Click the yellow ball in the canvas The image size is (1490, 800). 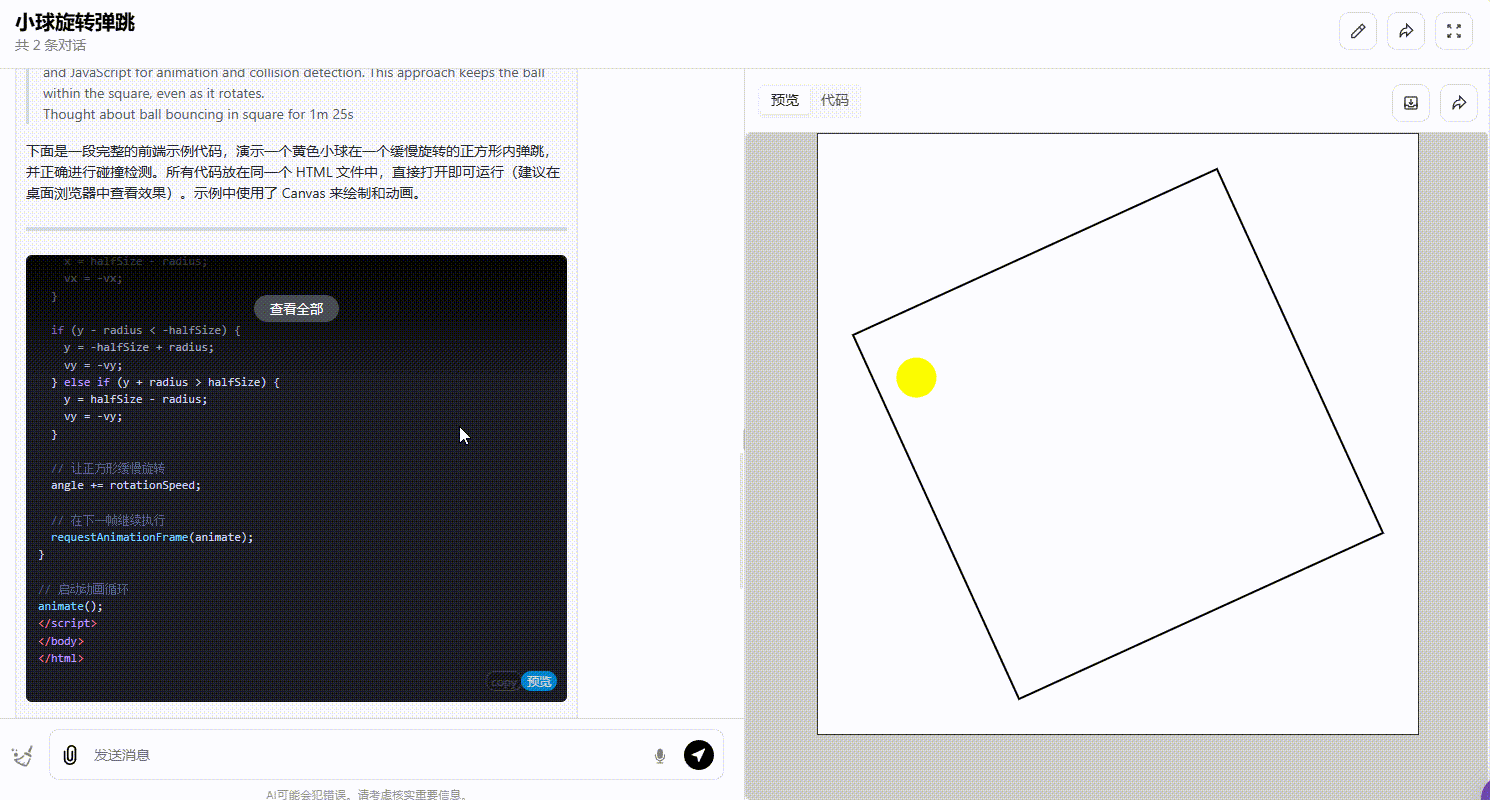pyautogui.click(x=916, y=377)
